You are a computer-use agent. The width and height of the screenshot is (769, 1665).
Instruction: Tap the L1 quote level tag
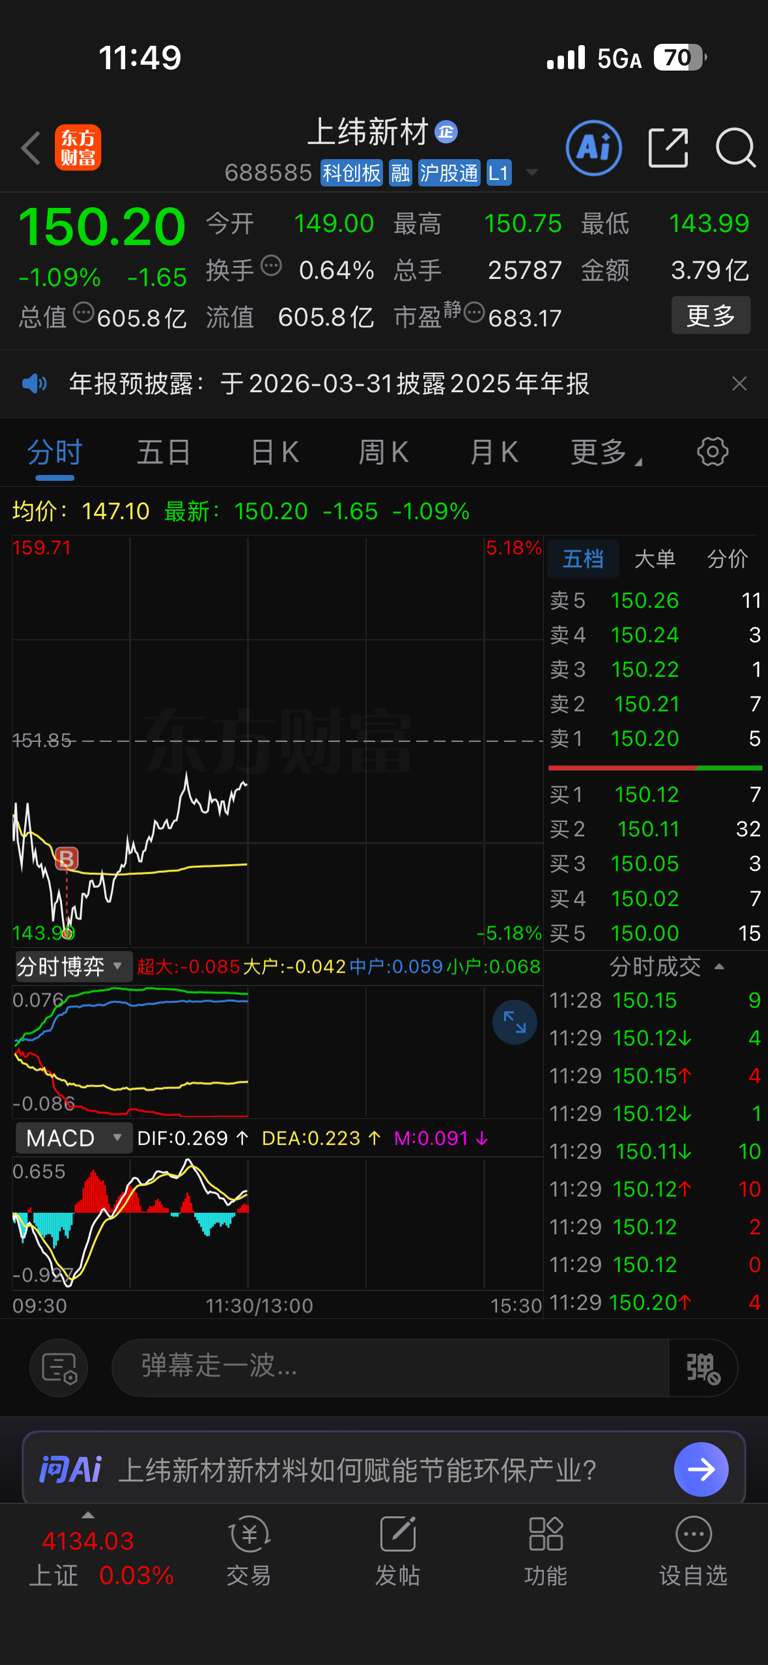coord(499,173)
